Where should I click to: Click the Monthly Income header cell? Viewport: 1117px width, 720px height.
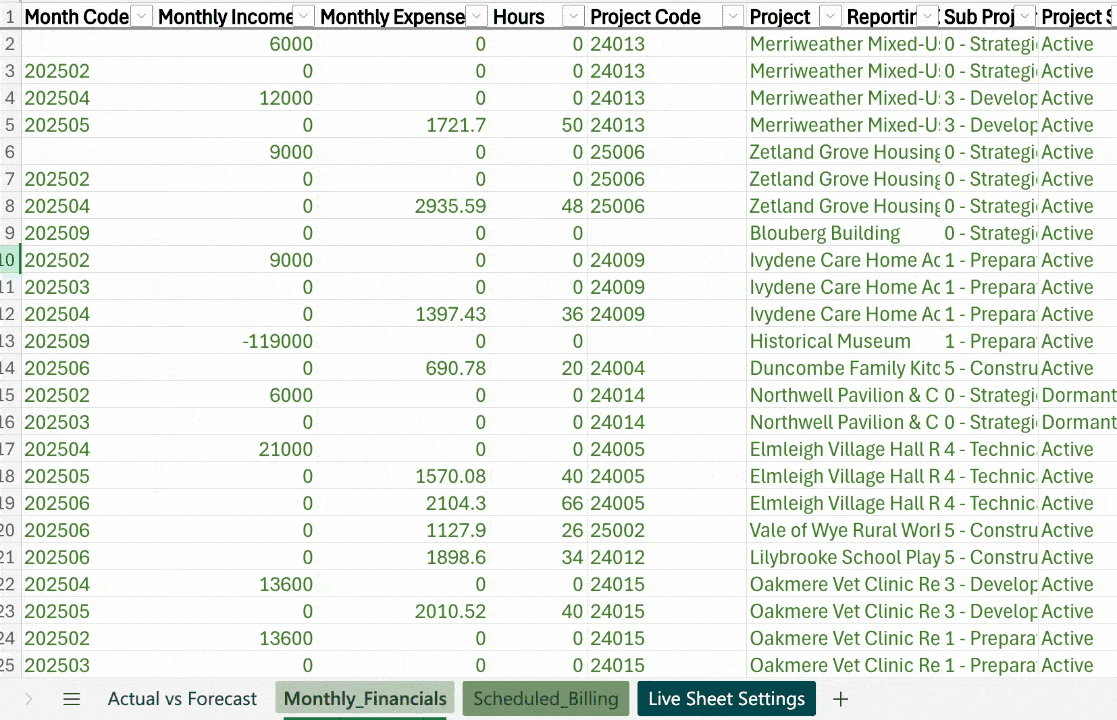(225, 16)
